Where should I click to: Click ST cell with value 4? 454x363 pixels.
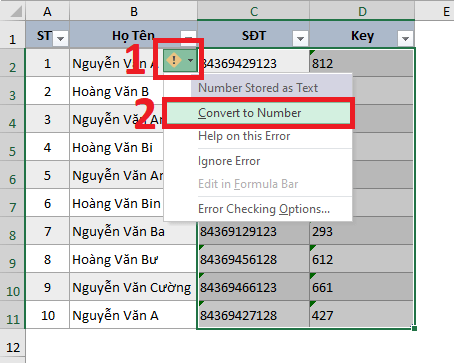coord(48,147)
